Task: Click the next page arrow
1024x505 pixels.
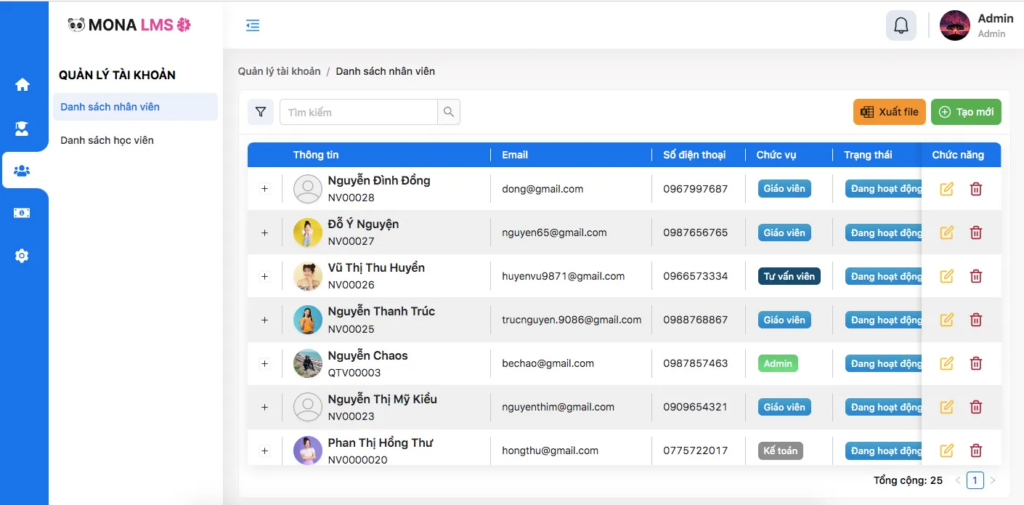Action: click(993, 481)
